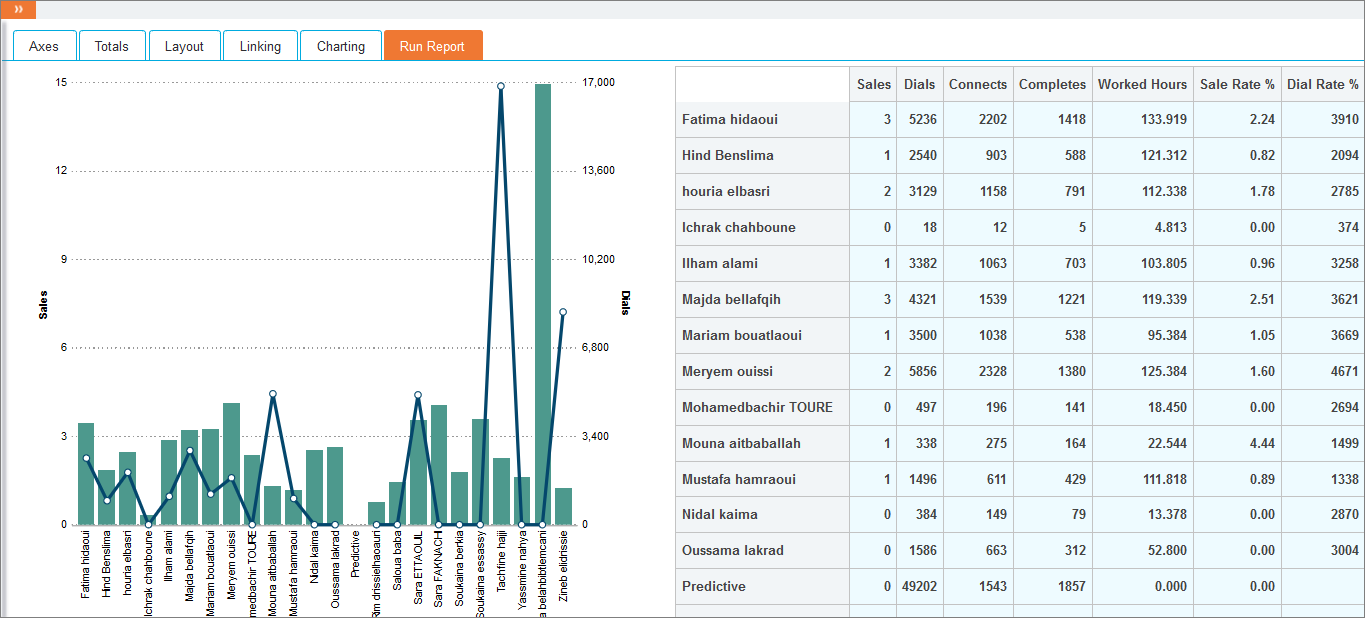Click the Soukaina essassy bar in chart
1365x618 pixels.
[x=480, y=472]
